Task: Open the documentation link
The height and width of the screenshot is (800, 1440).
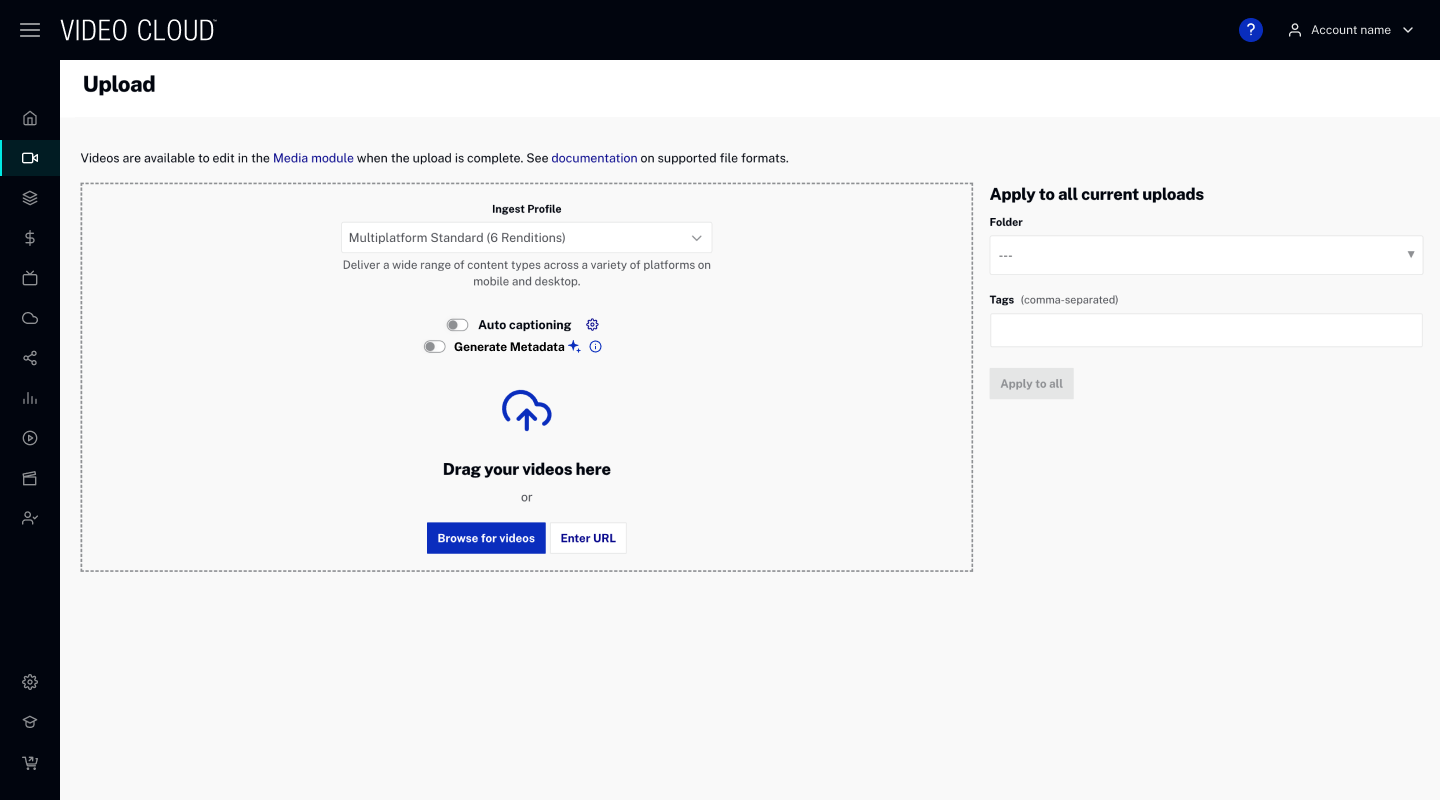Action: [594, 158]
